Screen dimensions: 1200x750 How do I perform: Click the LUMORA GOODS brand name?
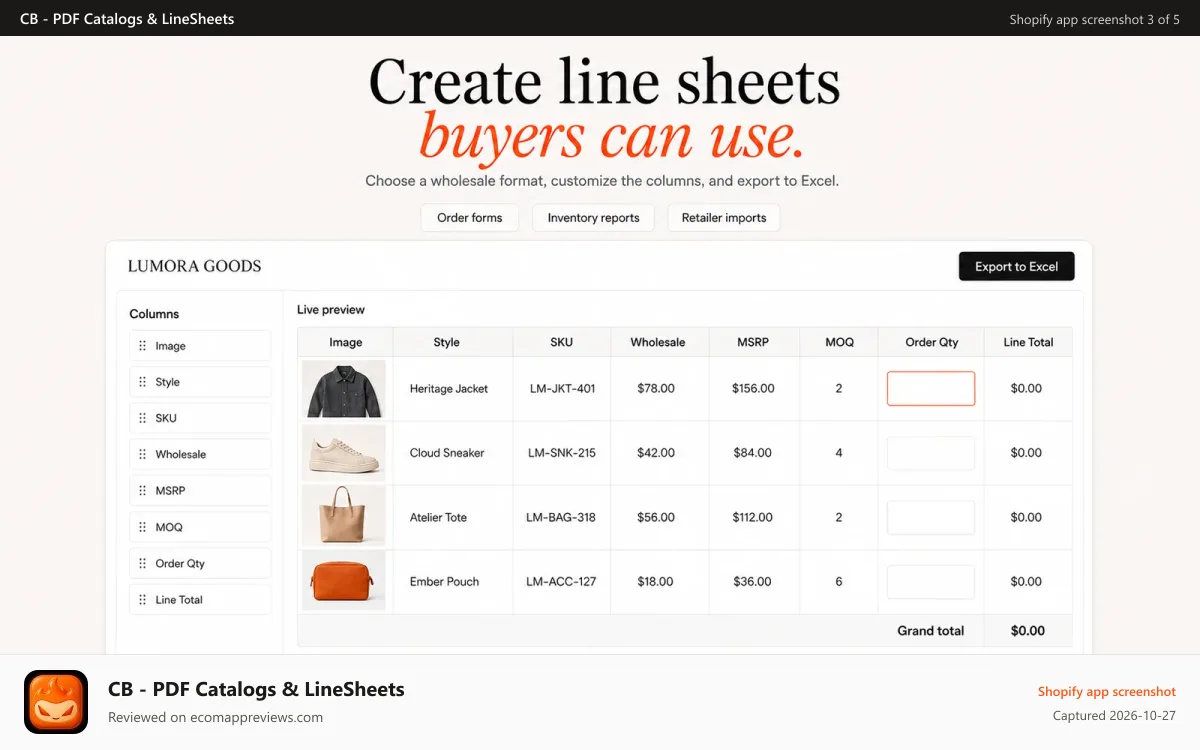coord(195,266)
